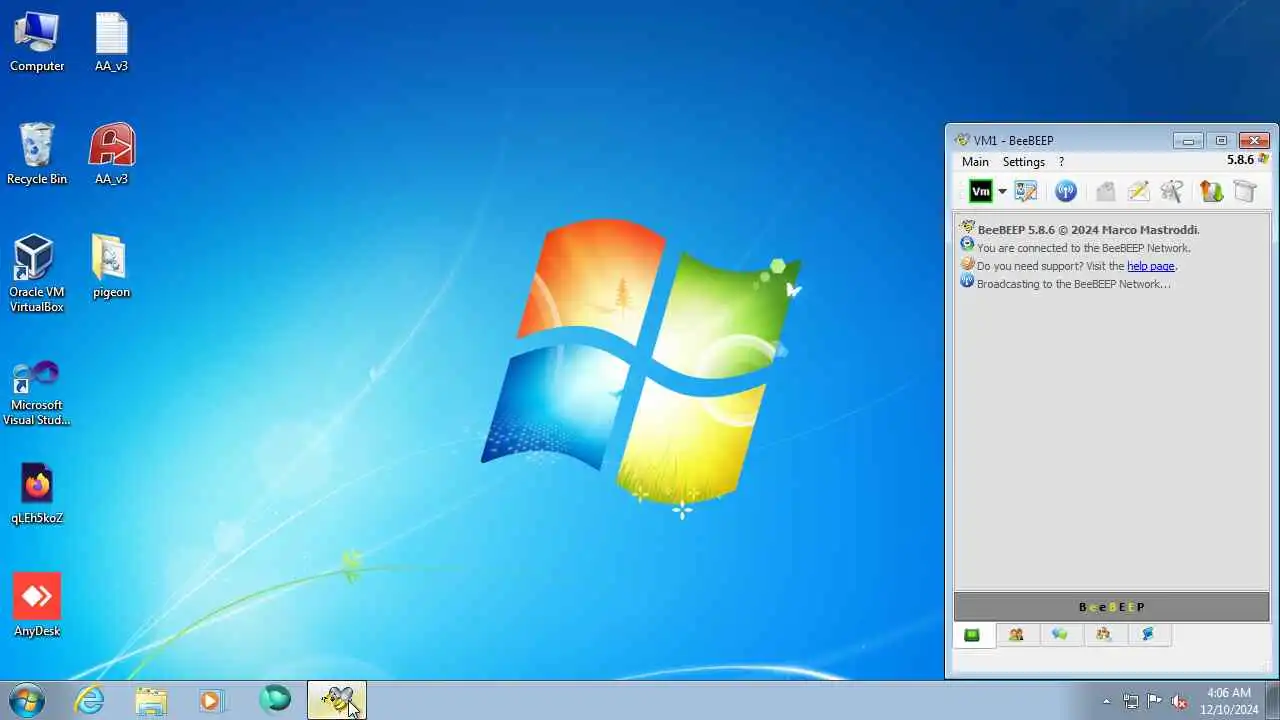Image resolution: width=1280 pixels, height=720 pixels.
Task: Switch to the two-people users tab
Action: 1016,635
